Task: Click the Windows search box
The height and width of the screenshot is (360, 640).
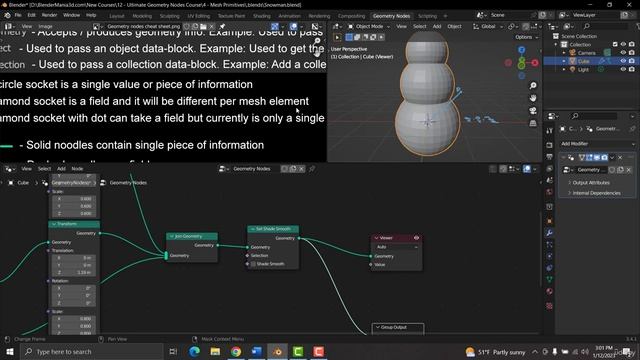Action: [92, 351]
